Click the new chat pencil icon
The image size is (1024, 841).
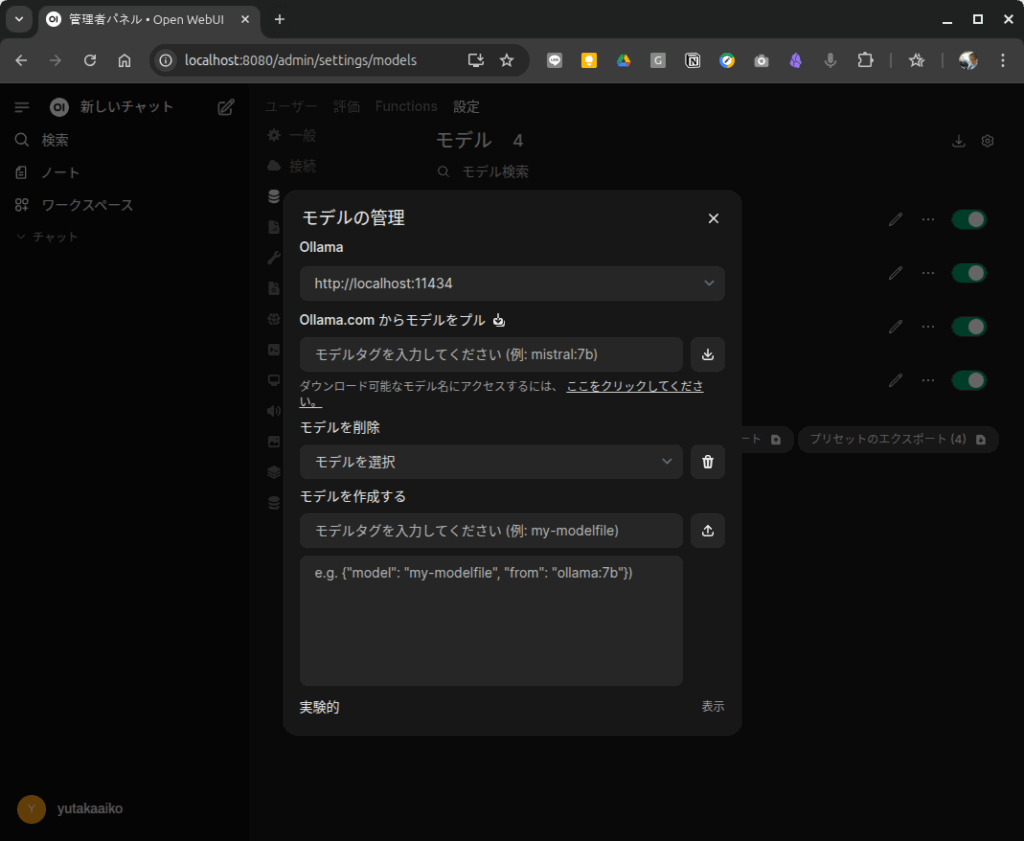pyautogui.click(x=226, y=107)
